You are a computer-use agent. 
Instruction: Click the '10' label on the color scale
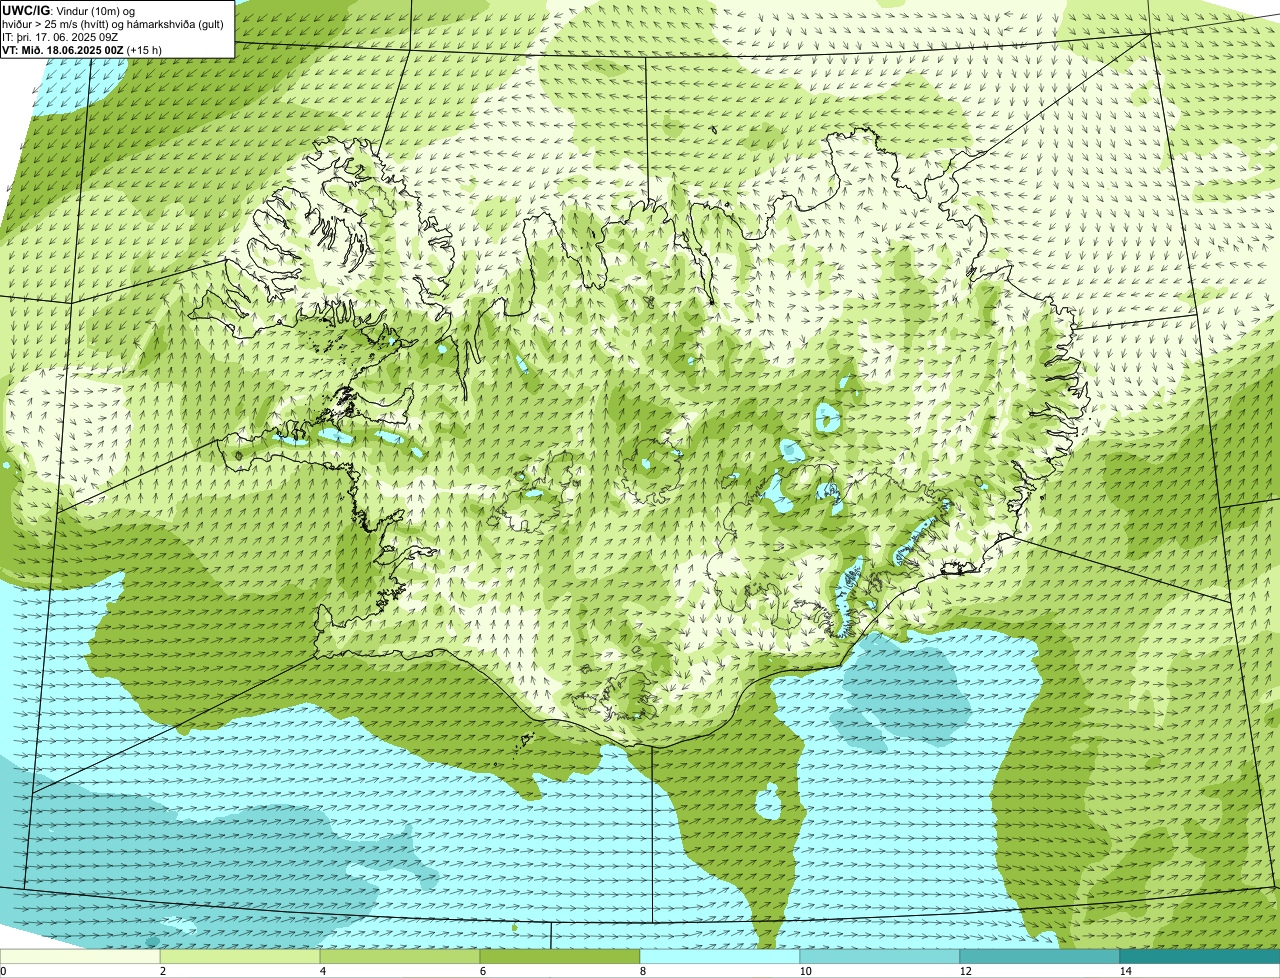(805, 971)
